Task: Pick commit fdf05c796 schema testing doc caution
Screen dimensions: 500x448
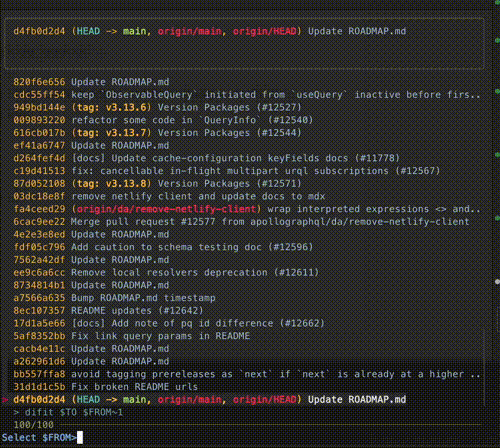Action: coord(163,247)
